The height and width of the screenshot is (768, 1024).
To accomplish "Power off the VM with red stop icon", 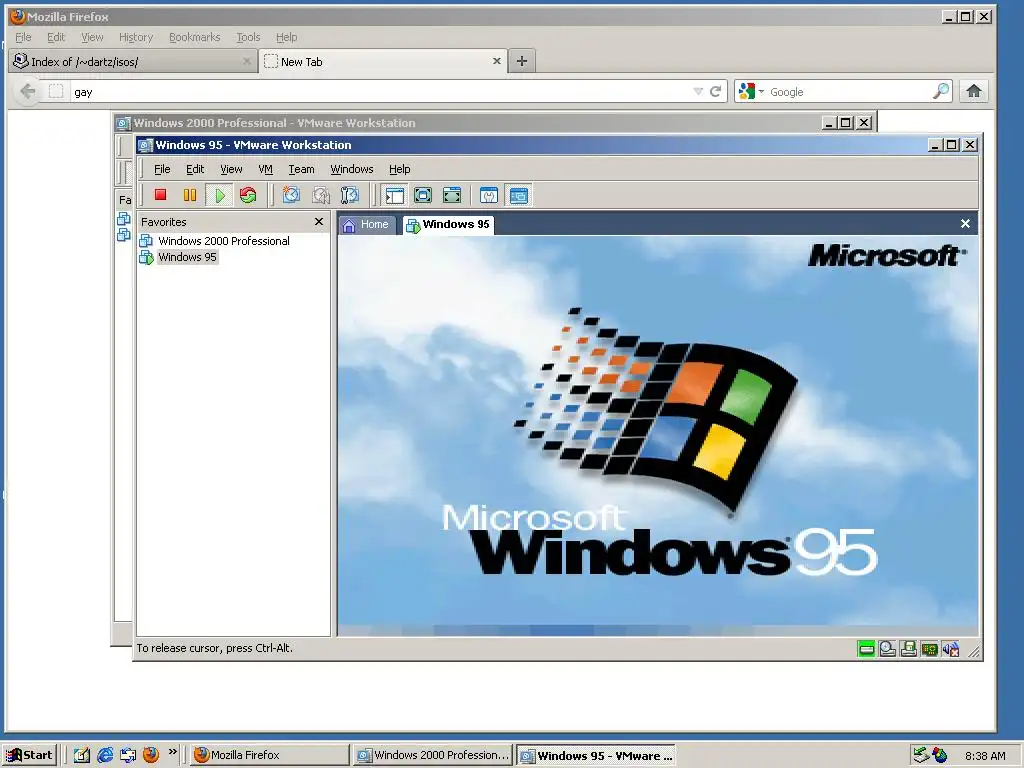I will [160, 195].
